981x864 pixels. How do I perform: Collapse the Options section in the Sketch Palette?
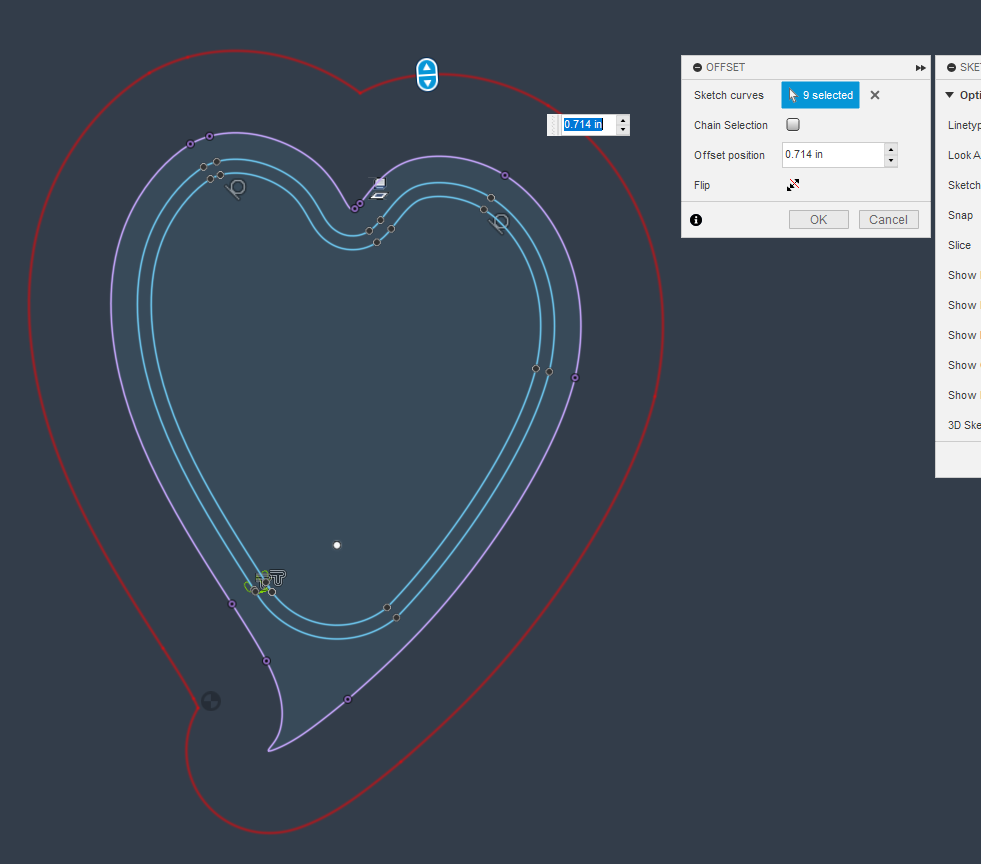[x=948, y=95]
